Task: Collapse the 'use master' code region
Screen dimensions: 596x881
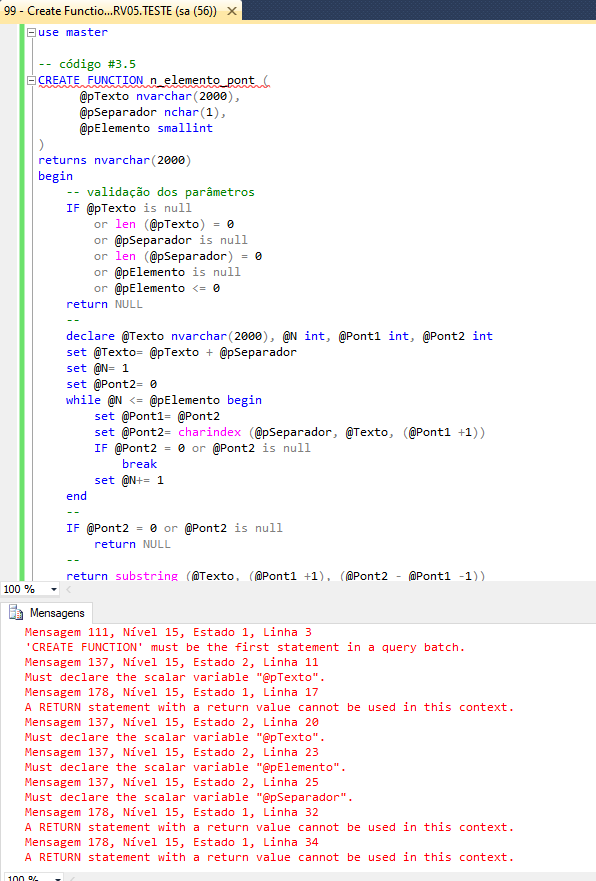Action: click(x=31, y=33)
